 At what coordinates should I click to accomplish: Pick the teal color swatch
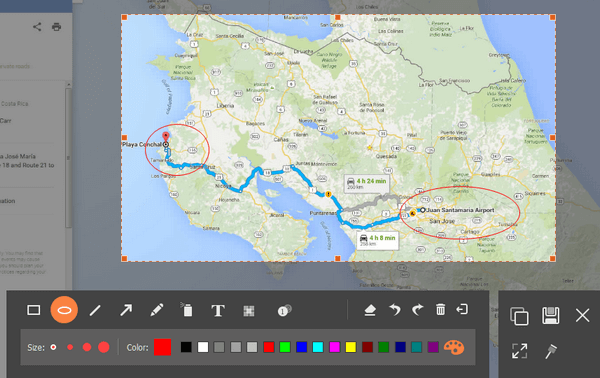pos(416,347)
